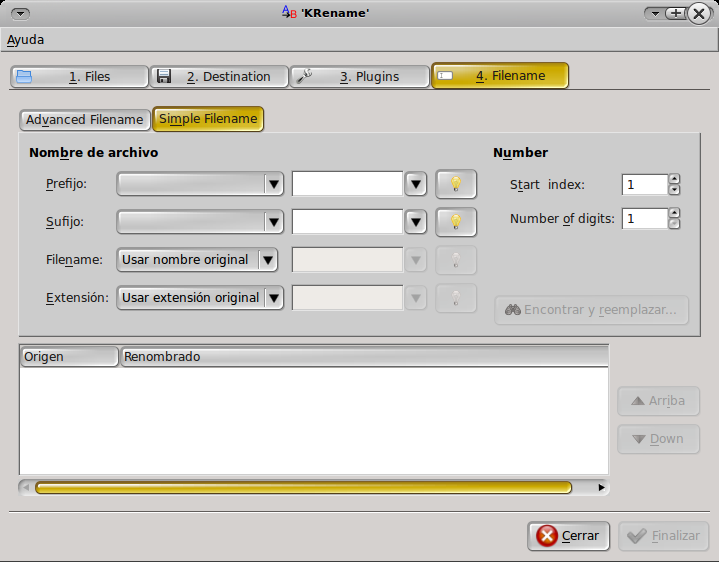Image resolution: width=719 pixels, height=562 pixels.
Task: Open the 'Usar extensión original' dropdown
Action: pyautogui.click(x=200, y=298)
